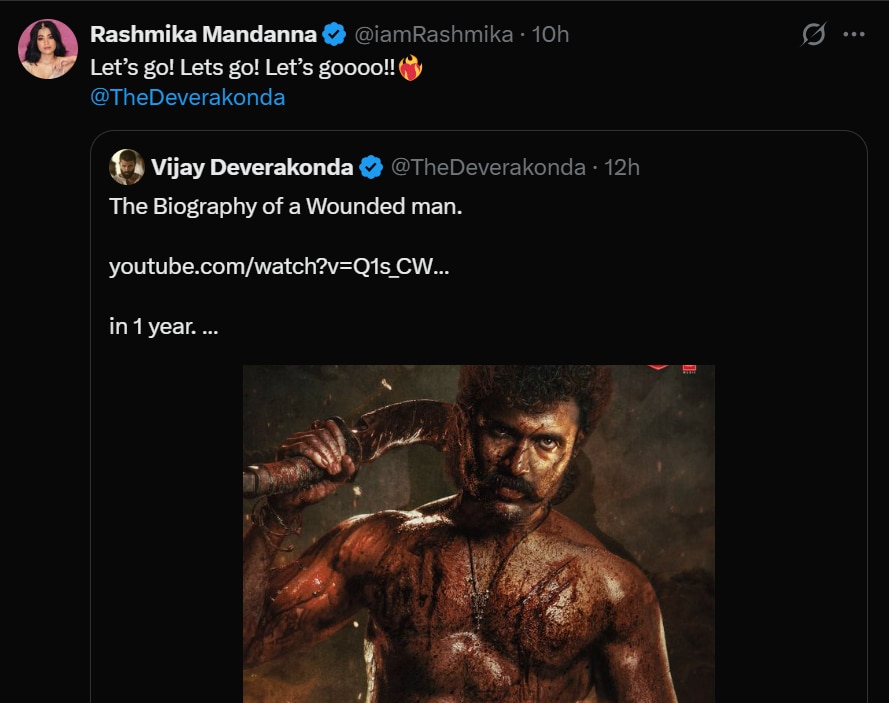Open the youtube.com/watch link text
The height and width of the screenshot is (703, 889).
click(279, 267)
